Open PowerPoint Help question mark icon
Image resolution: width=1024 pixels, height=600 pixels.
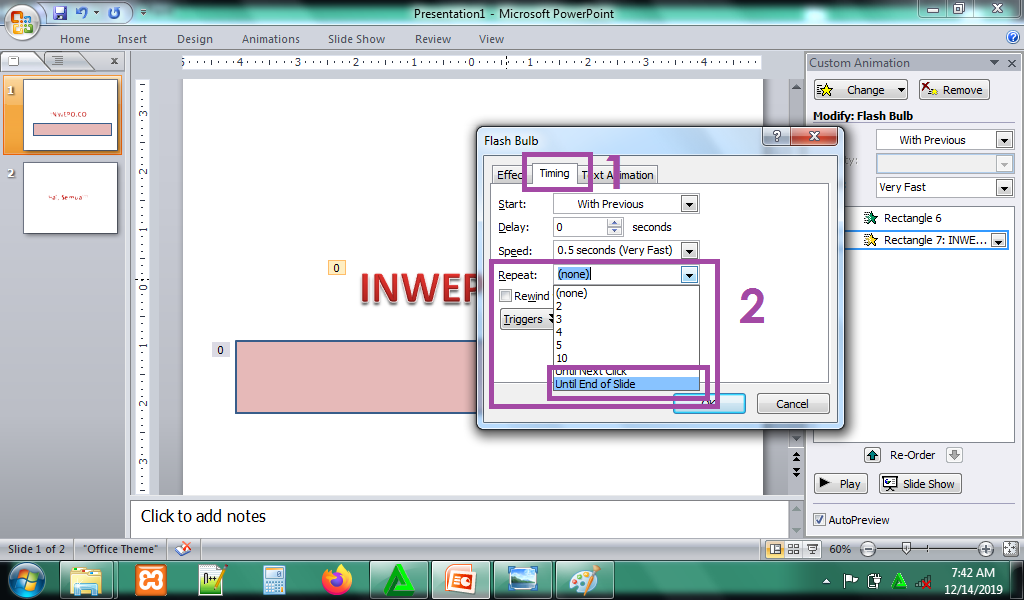tap(1013, 37)
